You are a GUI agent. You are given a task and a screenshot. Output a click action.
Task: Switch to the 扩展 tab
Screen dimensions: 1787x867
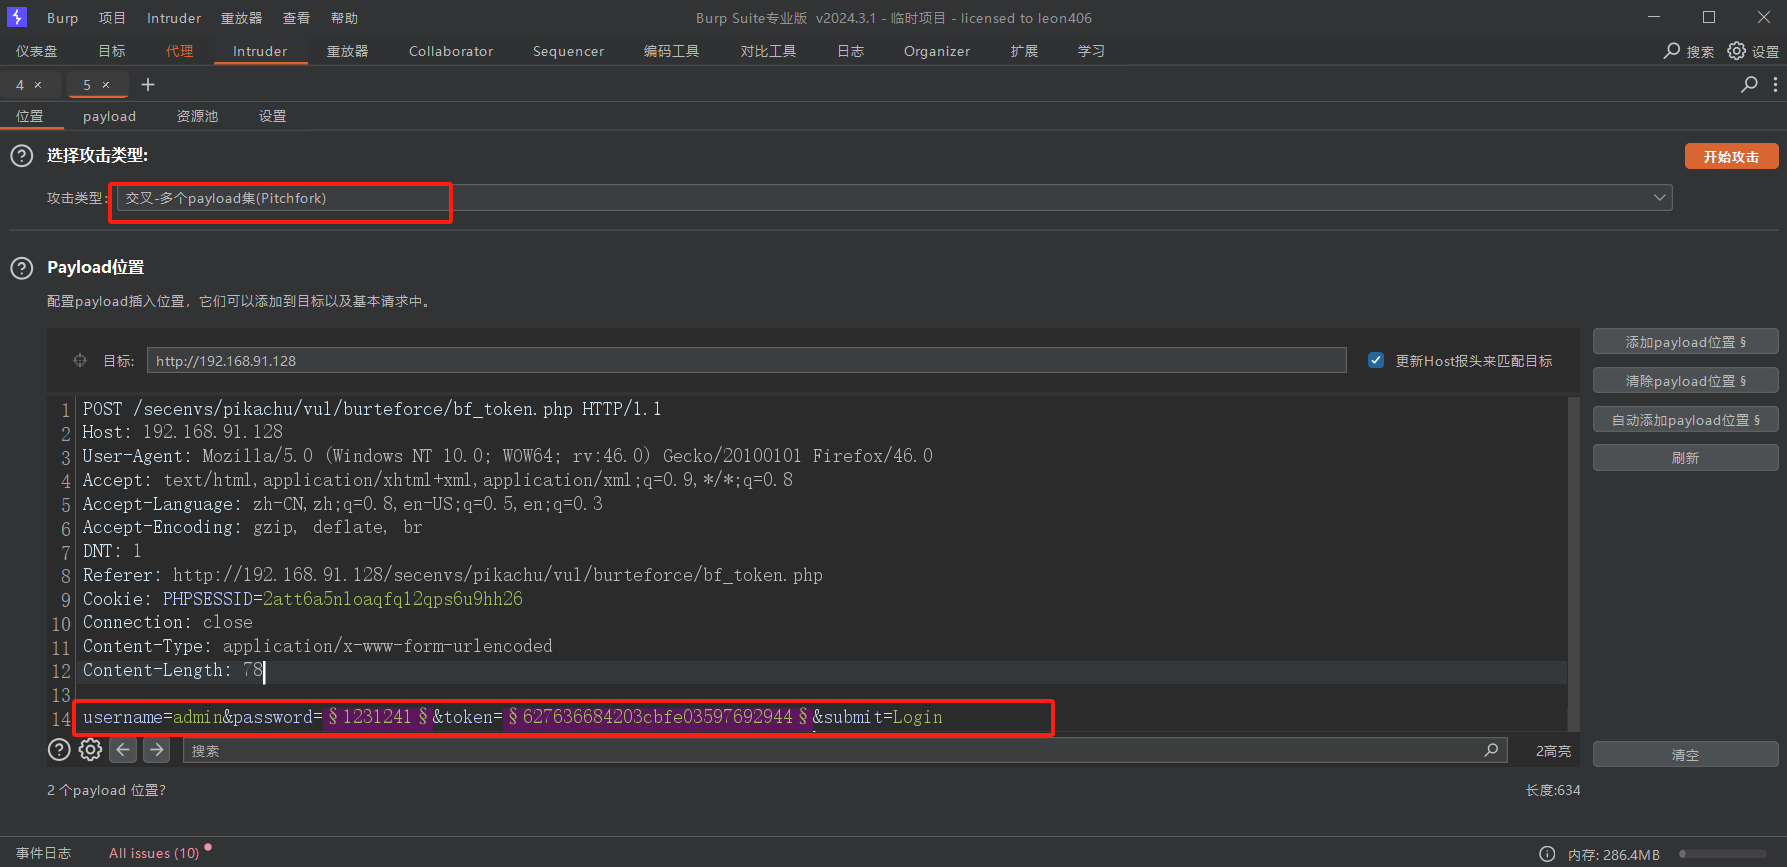[x=1024, y=51]
